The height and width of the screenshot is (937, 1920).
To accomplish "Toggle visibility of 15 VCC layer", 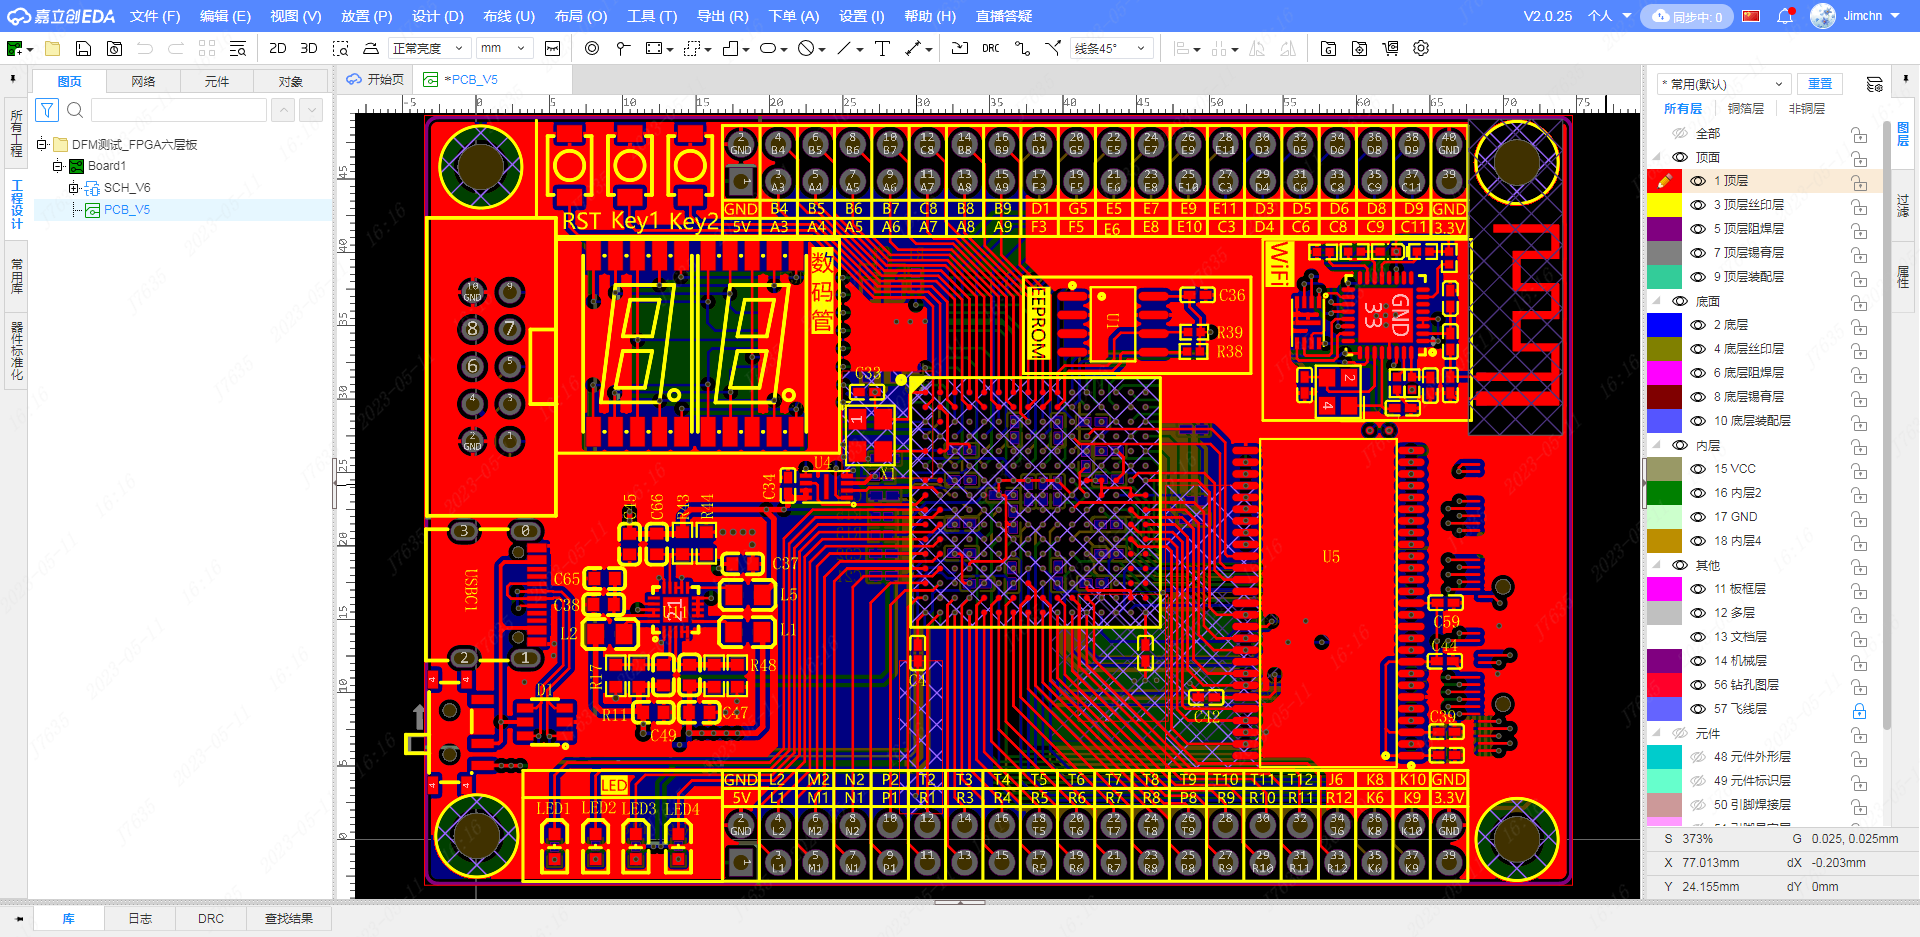I will point(1698,469).
